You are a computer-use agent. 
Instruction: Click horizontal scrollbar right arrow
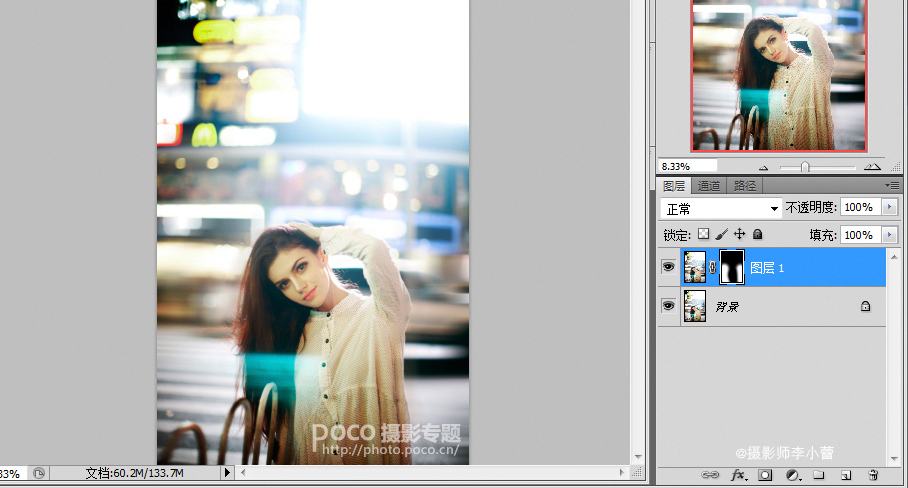[621, 472]
